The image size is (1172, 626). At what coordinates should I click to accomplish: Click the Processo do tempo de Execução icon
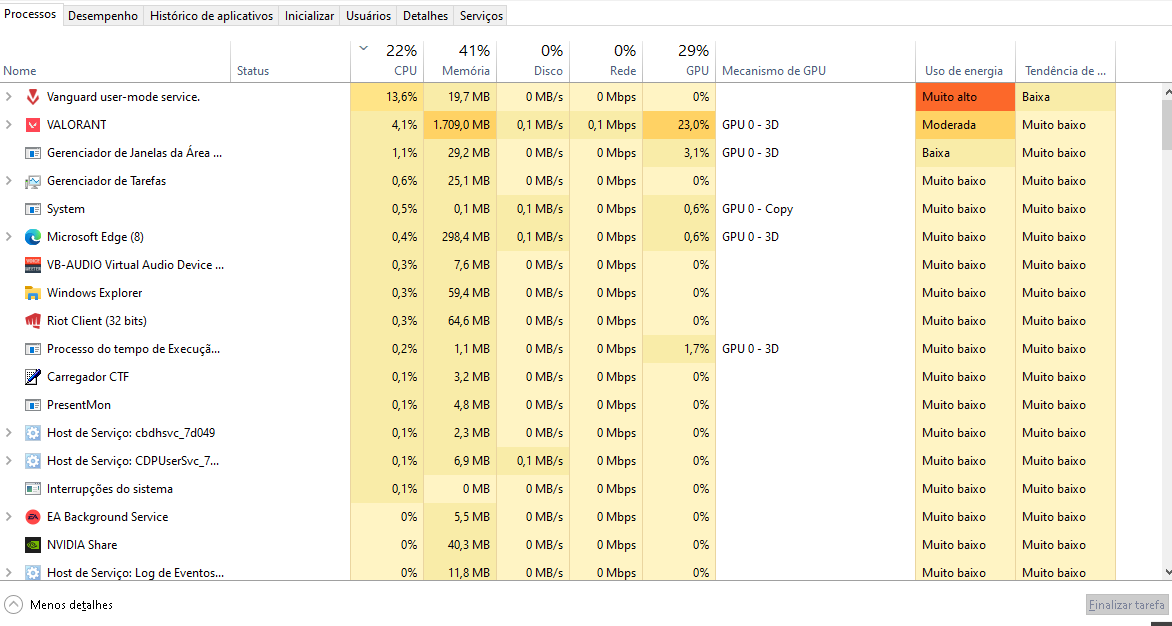click(33, 349)
